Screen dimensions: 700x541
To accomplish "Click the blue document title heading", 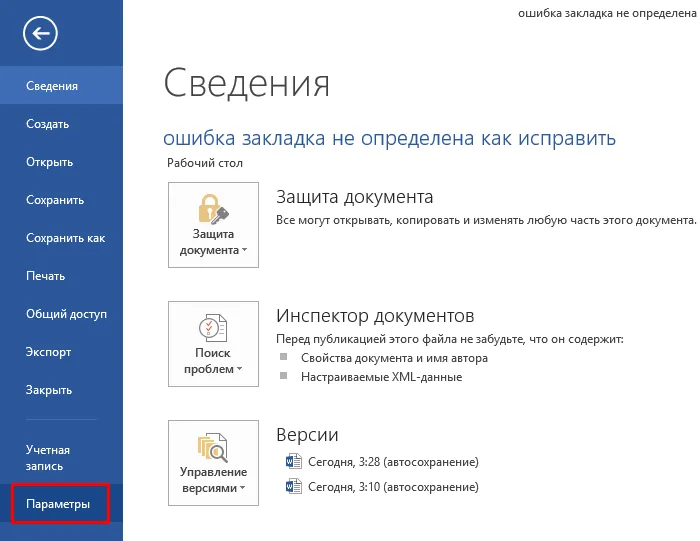I will [389, 138].
